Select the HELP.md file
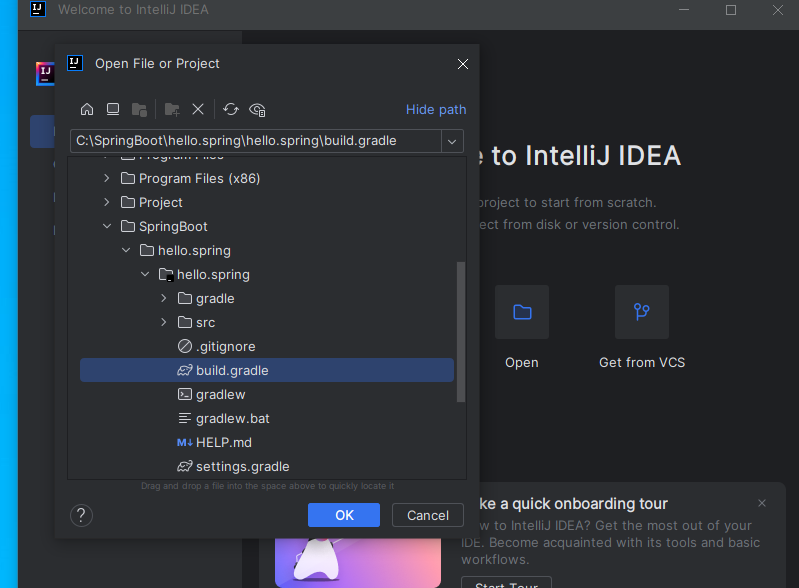Viewport: 799px width, 588px height. [267, 442]
